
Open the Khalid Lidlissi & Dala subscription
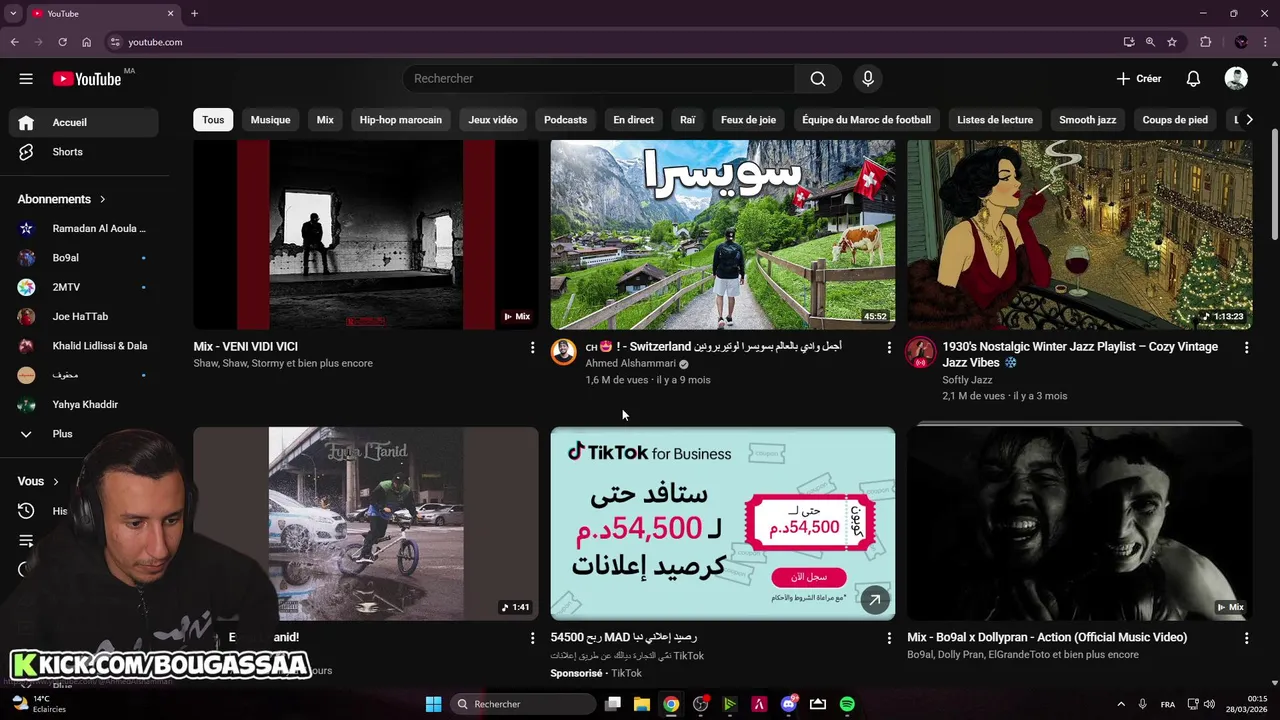coord(84,346)
